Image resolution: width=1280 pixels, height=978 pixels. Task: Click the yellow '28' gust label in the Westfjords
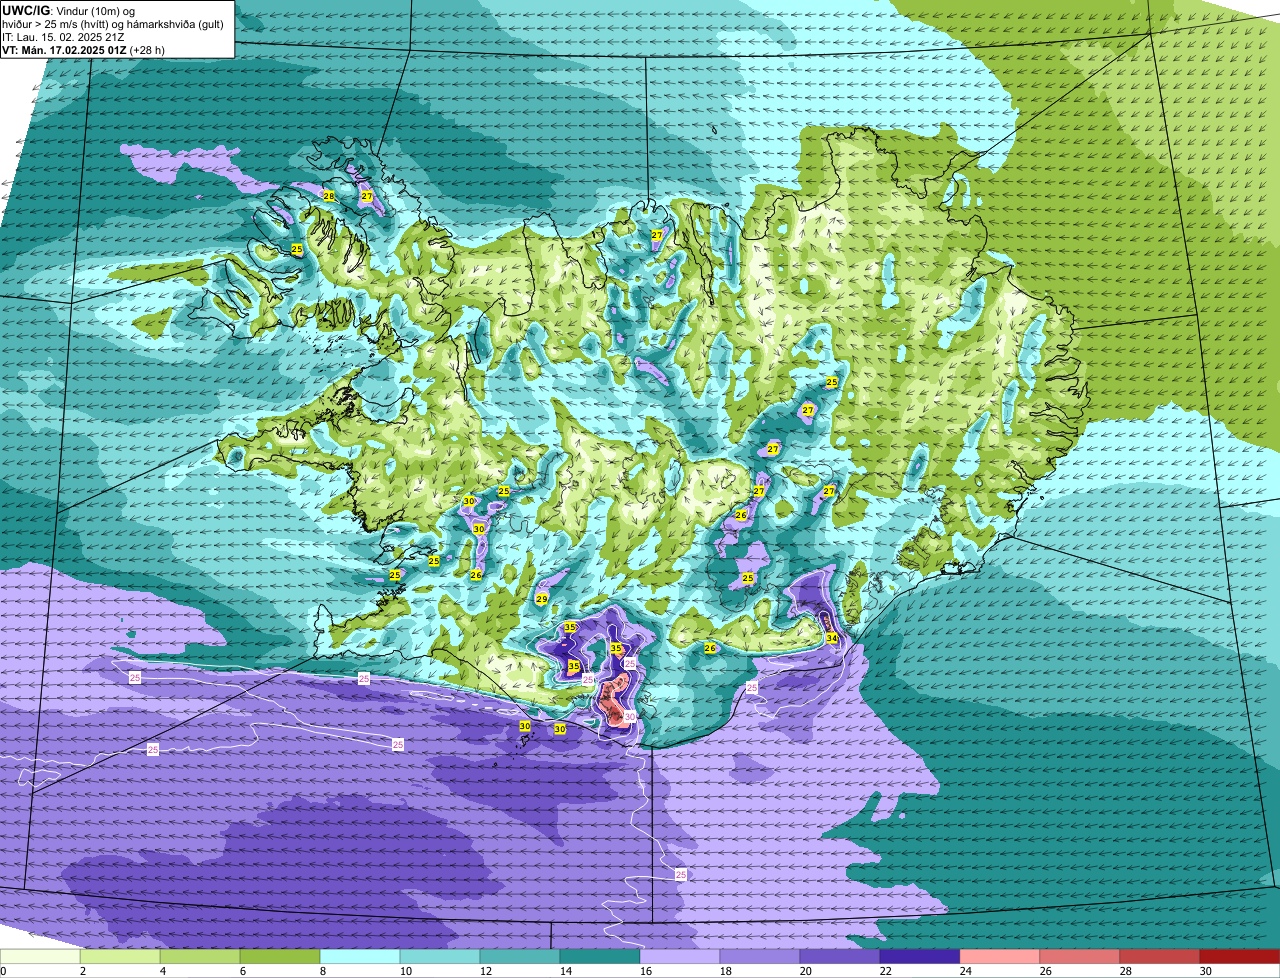(x=329, y=195)
